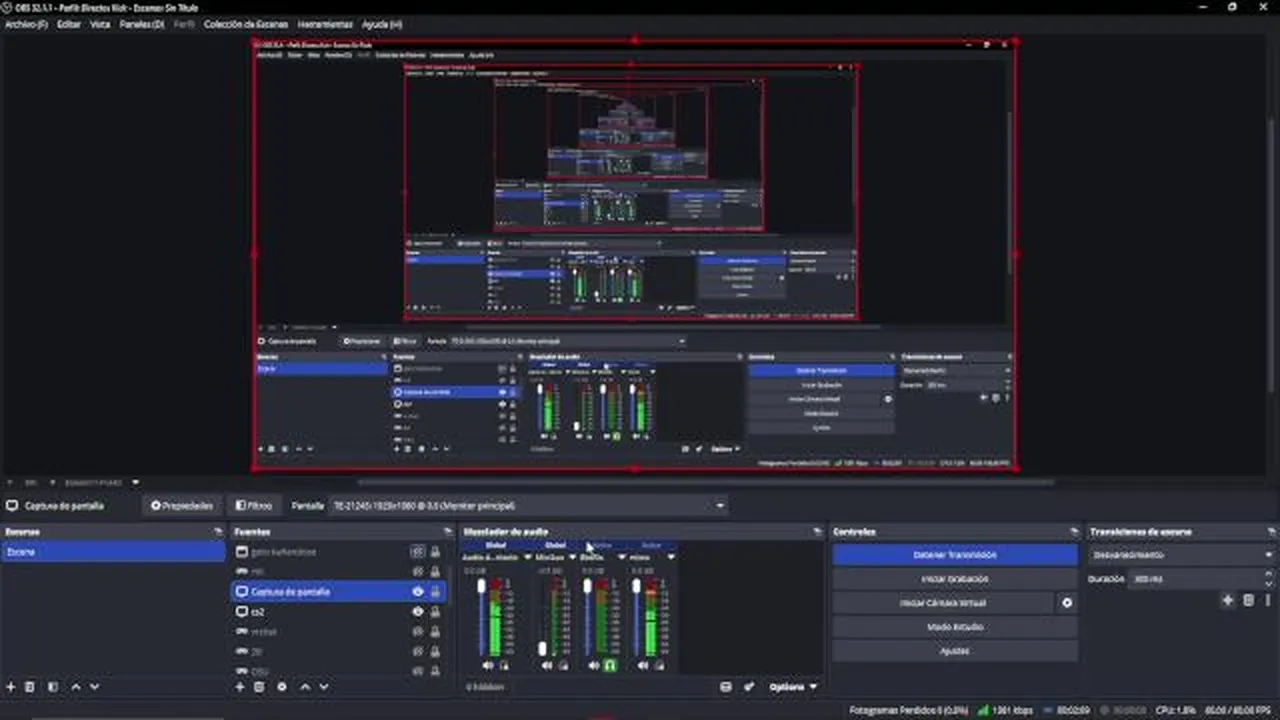1280x720 pixels.
Task: Remove the scene transition with trash icon
Action: tap(1248, 600)
